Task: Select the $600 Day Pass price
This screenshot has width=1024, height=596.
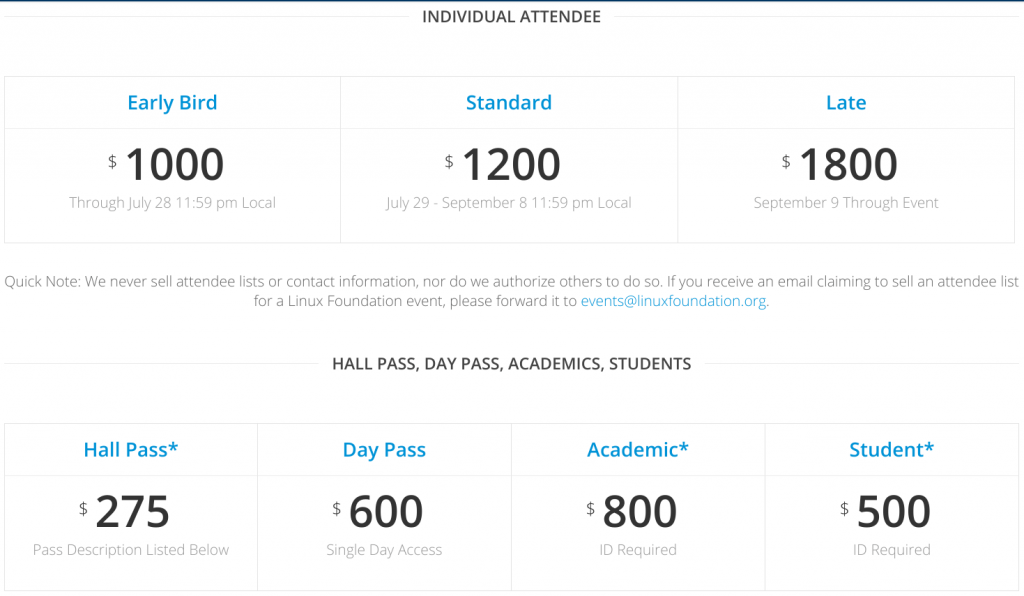Action: [x=386, y=512]
